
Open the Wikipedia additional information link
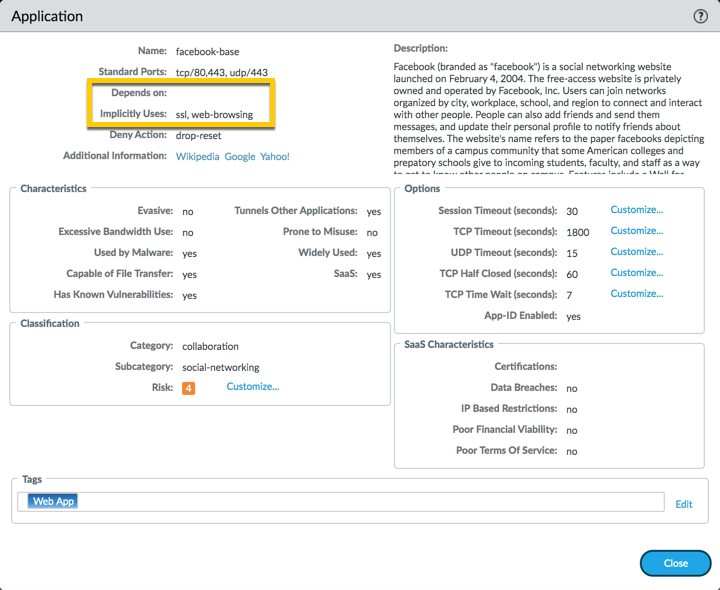(x=197, y=157)
